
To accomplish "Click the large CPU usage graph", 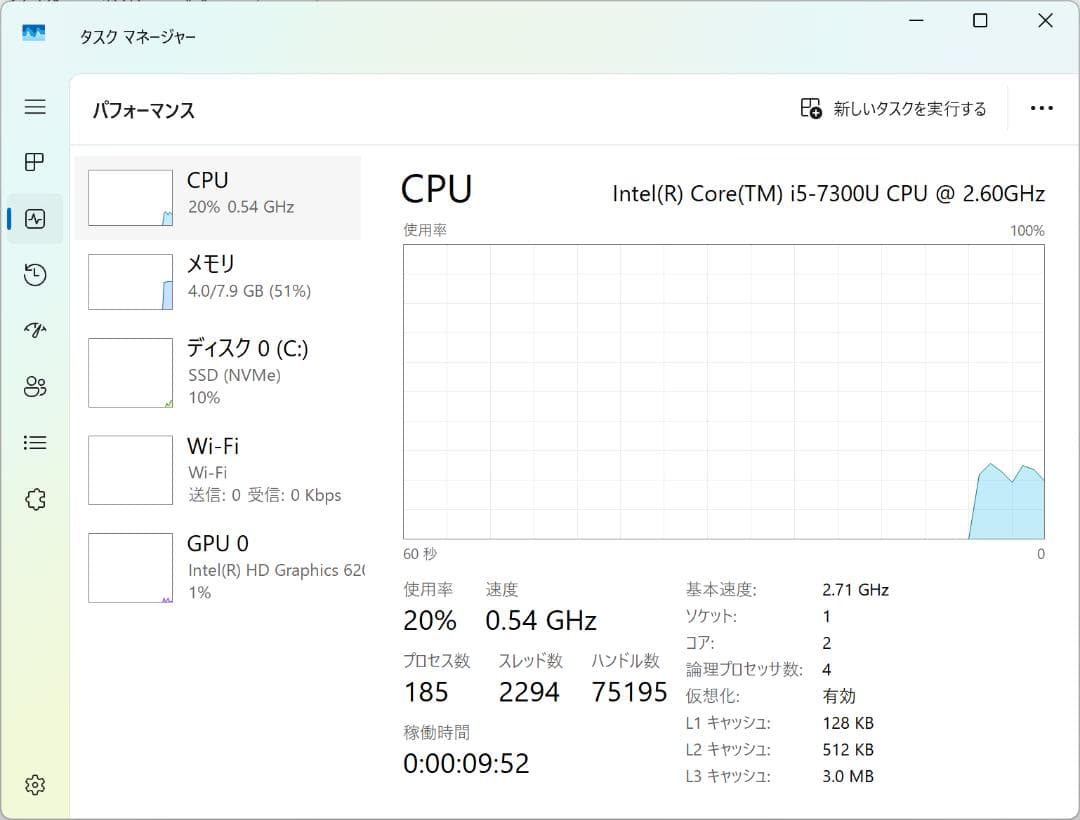I will [x=722, y=390].
